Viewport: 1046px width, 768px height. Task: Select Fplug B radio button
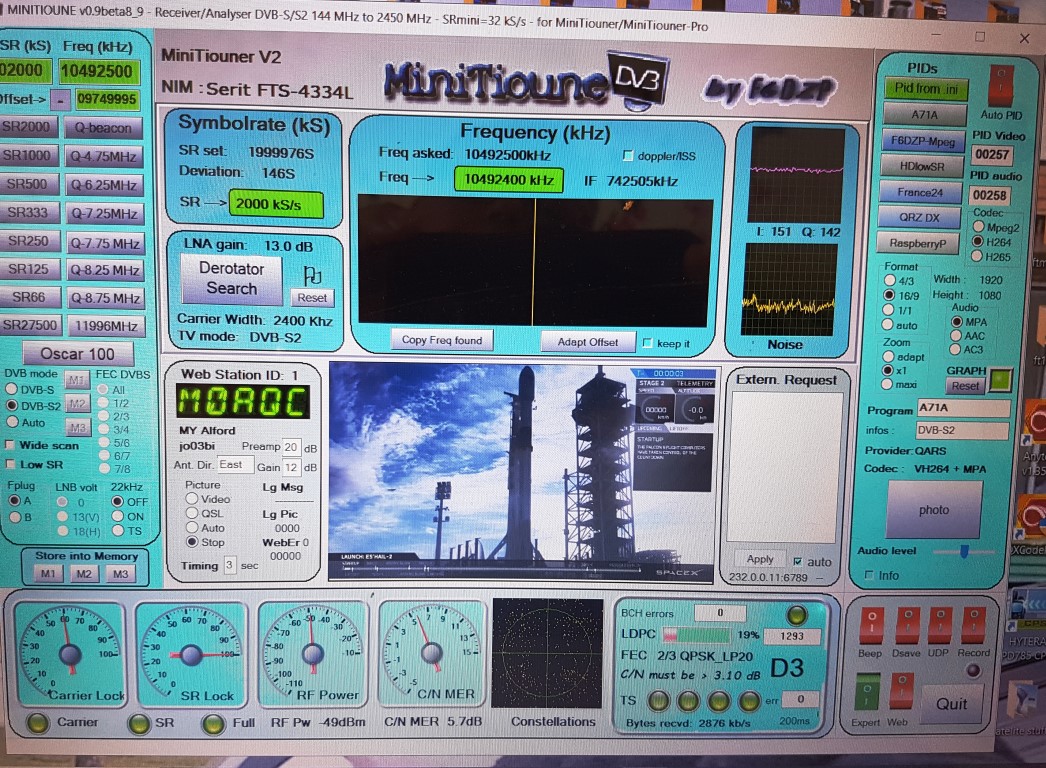[x=15, y=517]
